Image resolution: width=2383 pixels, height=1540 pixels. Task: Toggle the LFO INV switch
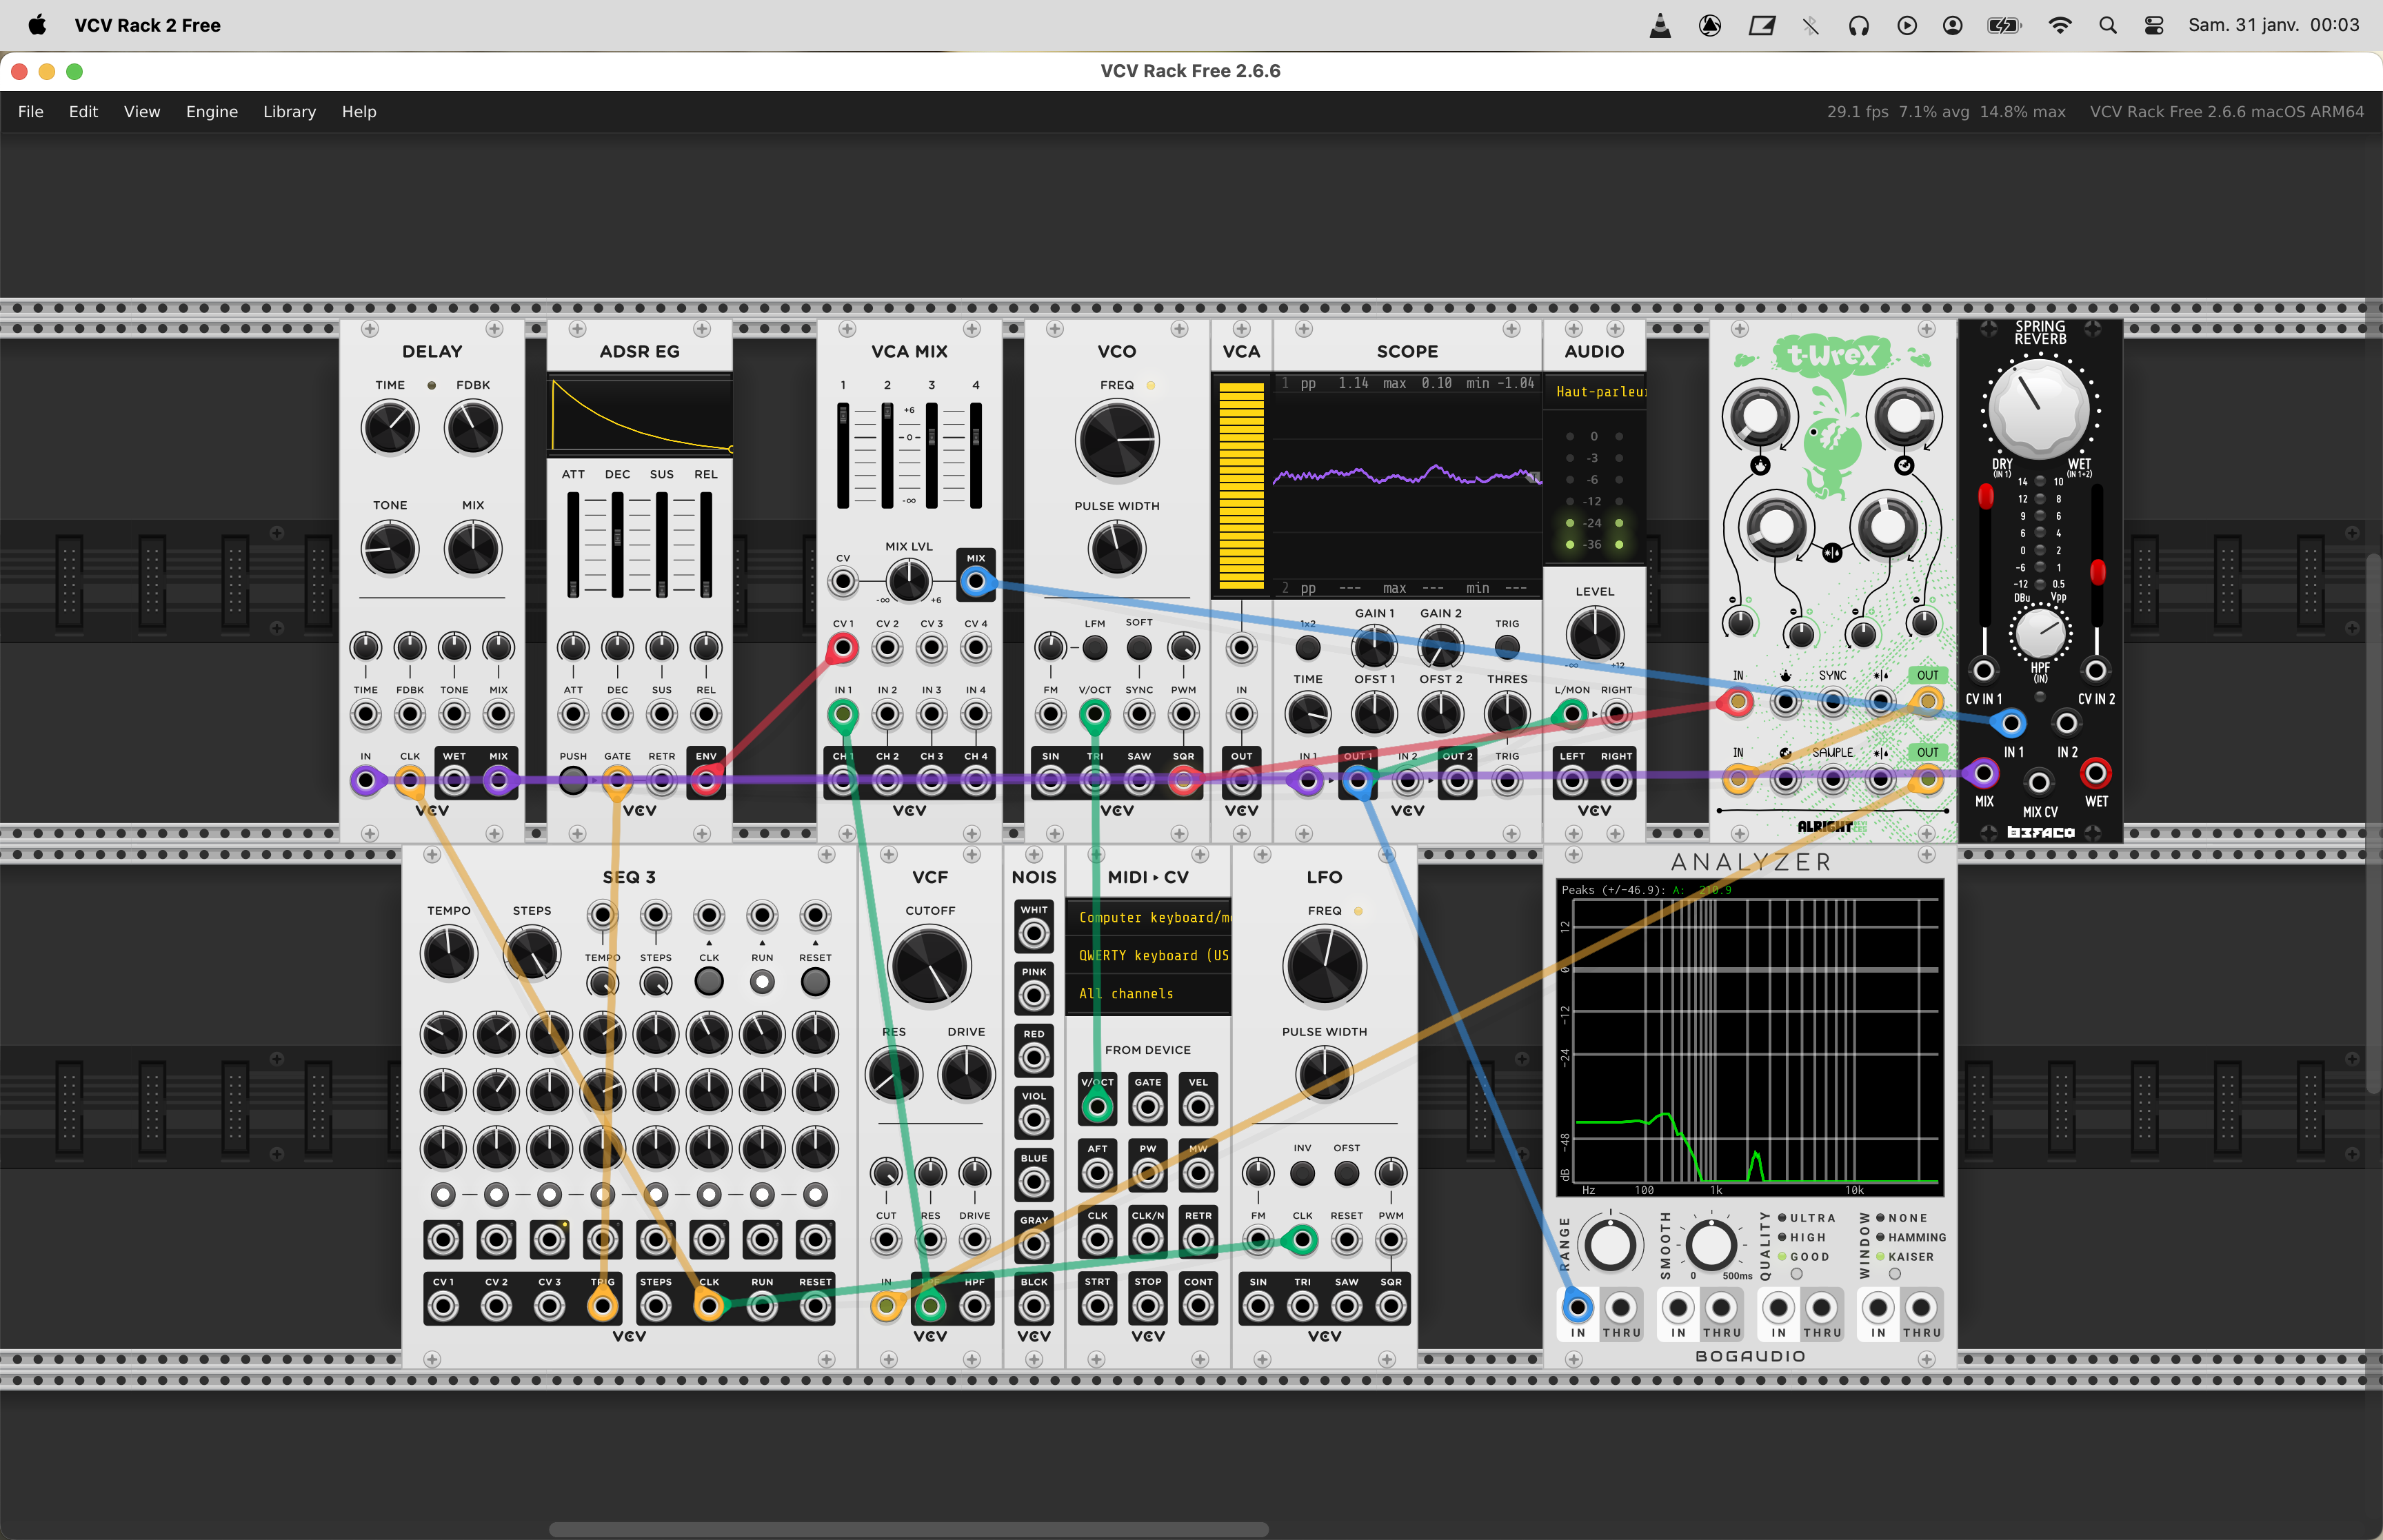(1302, 1173)
